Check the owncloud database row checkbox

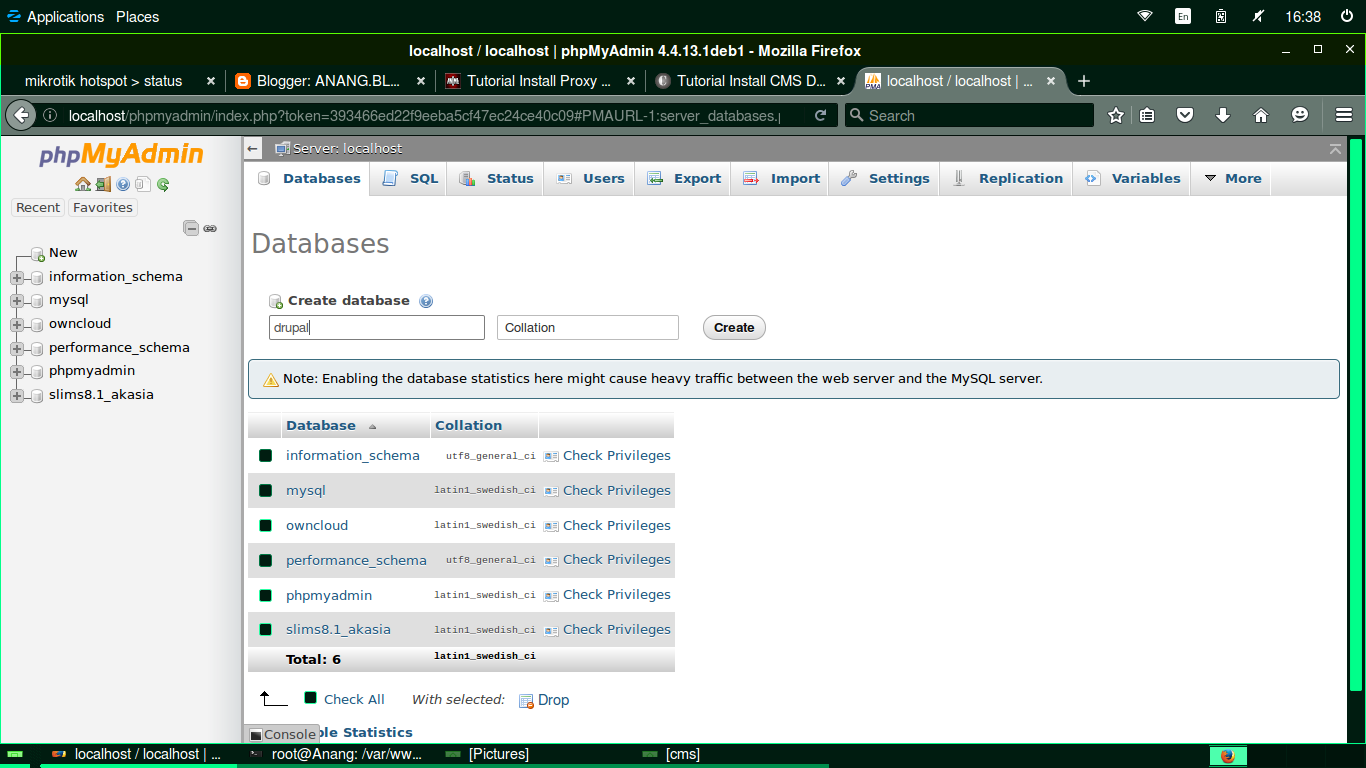click(265, 525)
